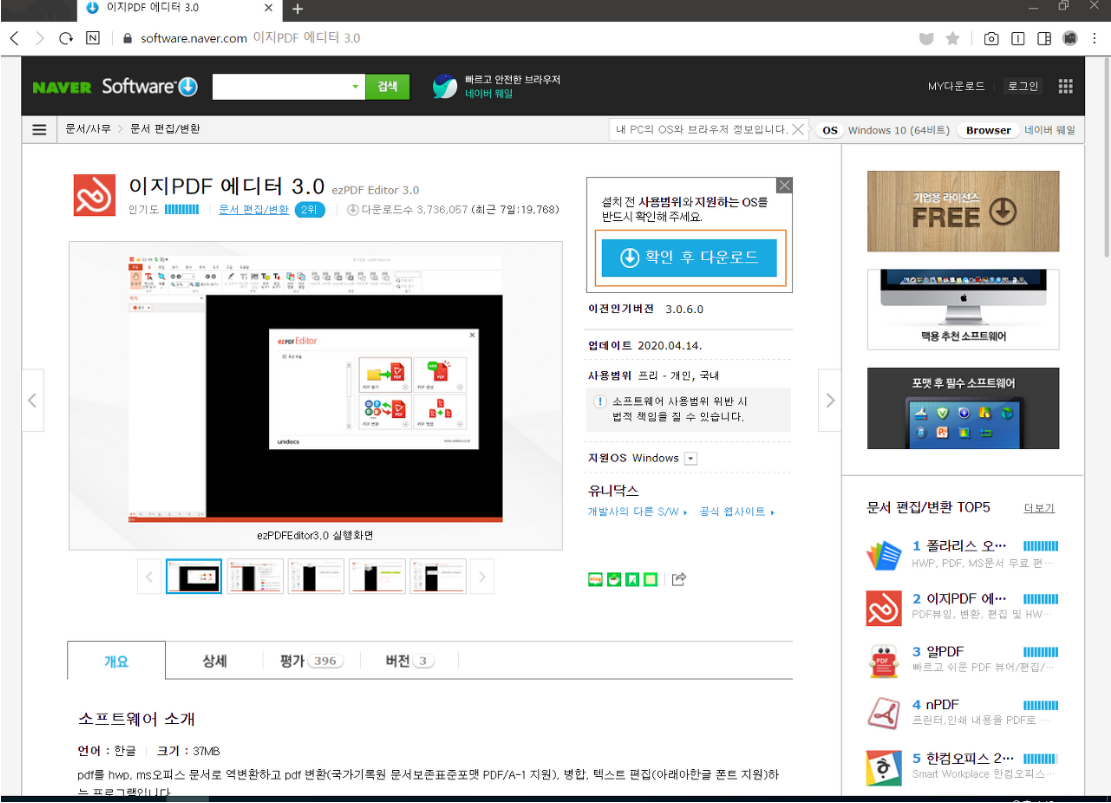1111x803 pixels.
Task: Select the first screenshot thumbnail
Action: 193,576
